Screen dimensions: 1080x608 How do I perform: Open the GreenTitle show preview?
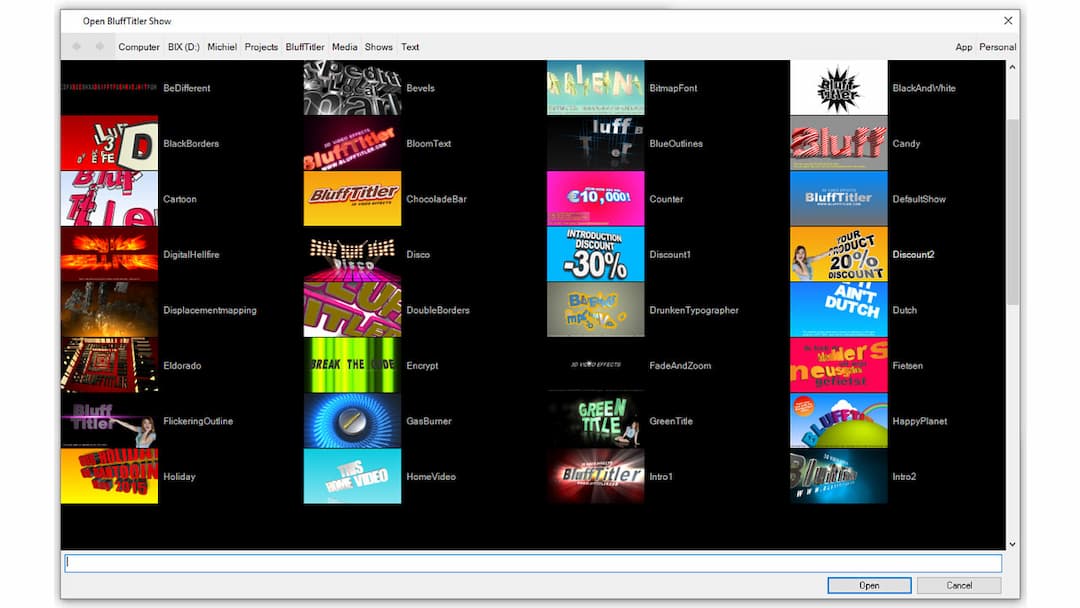(595, 420)
